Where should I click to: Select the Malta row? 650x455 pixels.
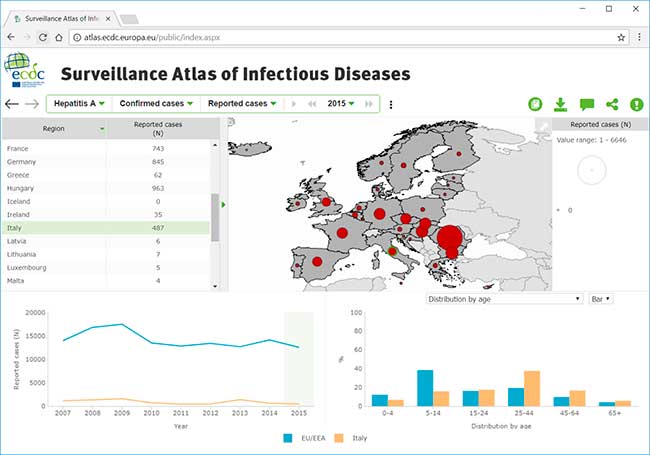point(106,281)
